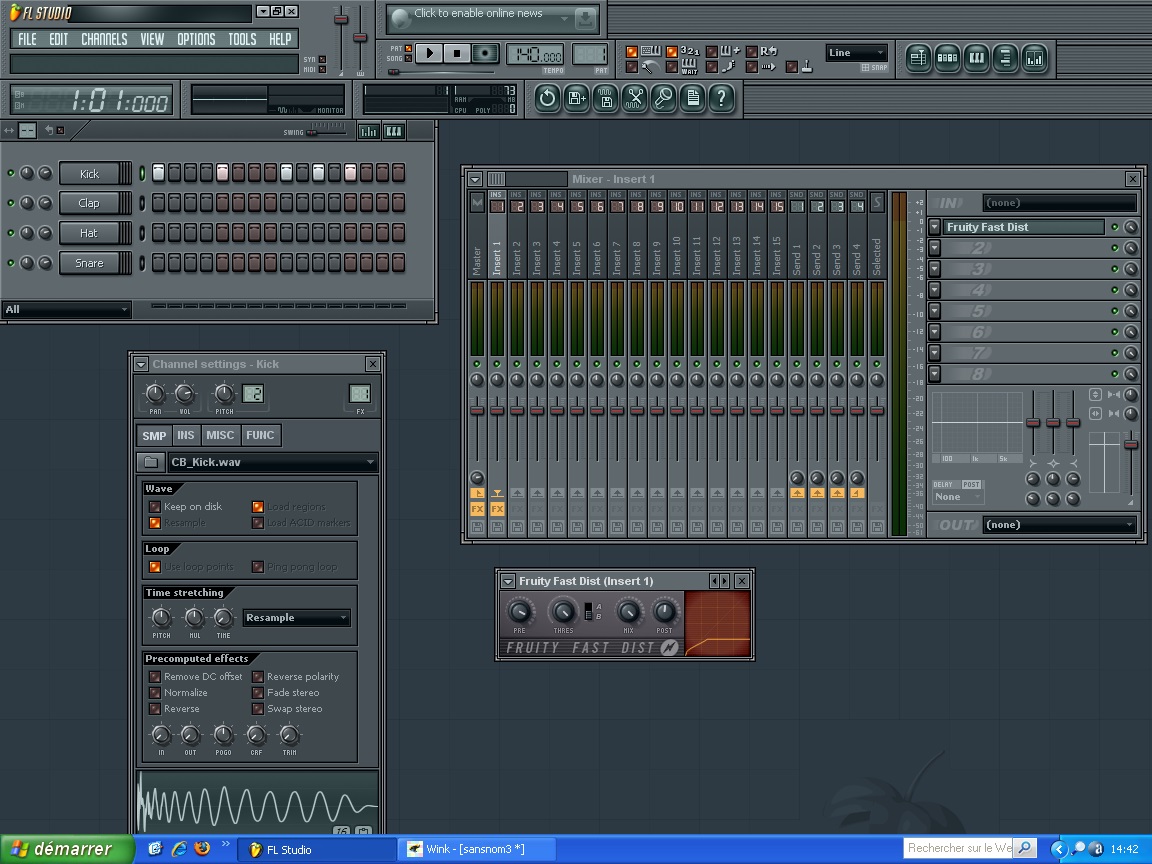Open the Fruity Fast Dist plugin menu arrow
This screenshot has height=864, width=1152.
click(508, 581)
